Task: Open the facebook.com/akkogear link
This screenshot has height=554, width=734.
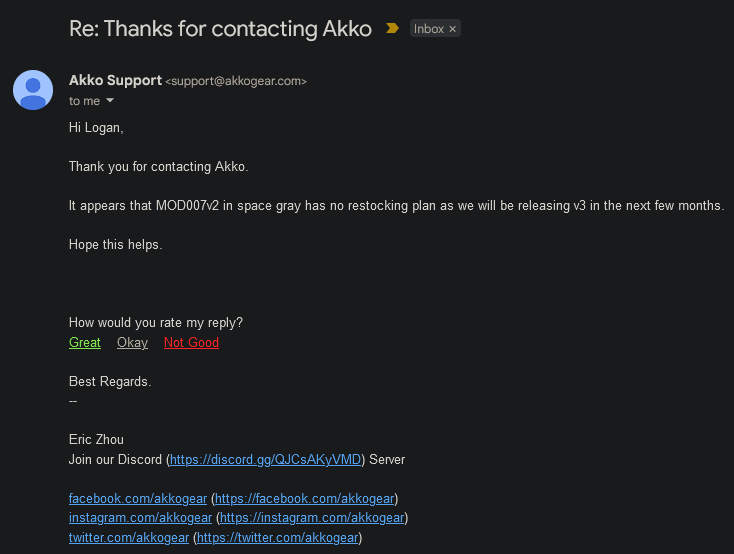Action: coord(138,498)
